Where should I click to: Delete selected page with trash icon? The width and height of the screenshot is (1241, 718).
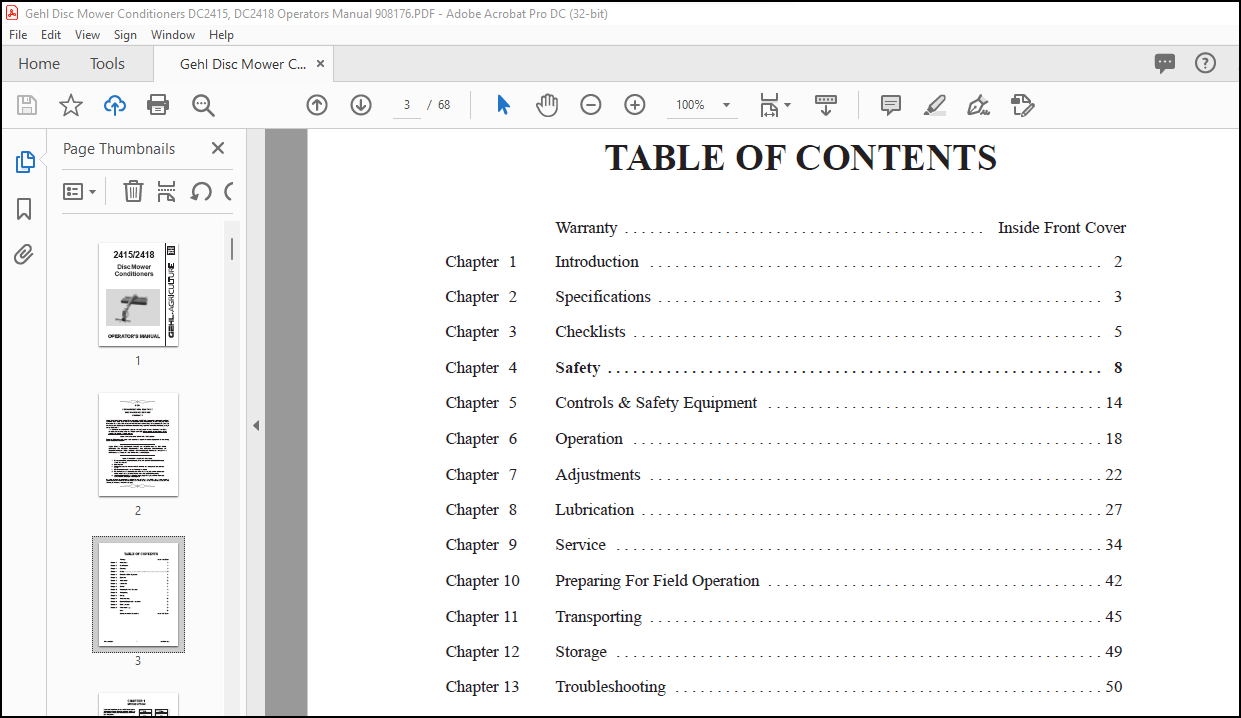click(x=133, y=191)
